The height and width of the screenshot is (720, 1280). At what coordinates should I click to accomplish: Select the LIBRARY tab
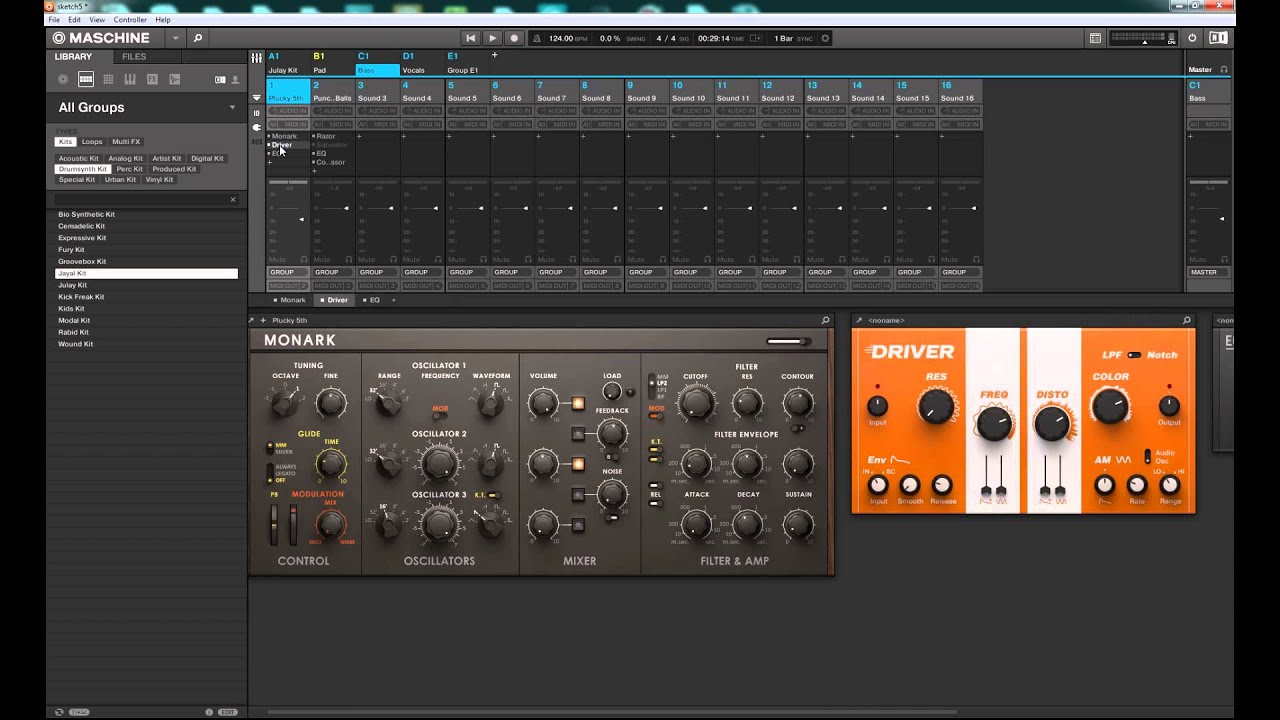[73, 57]
